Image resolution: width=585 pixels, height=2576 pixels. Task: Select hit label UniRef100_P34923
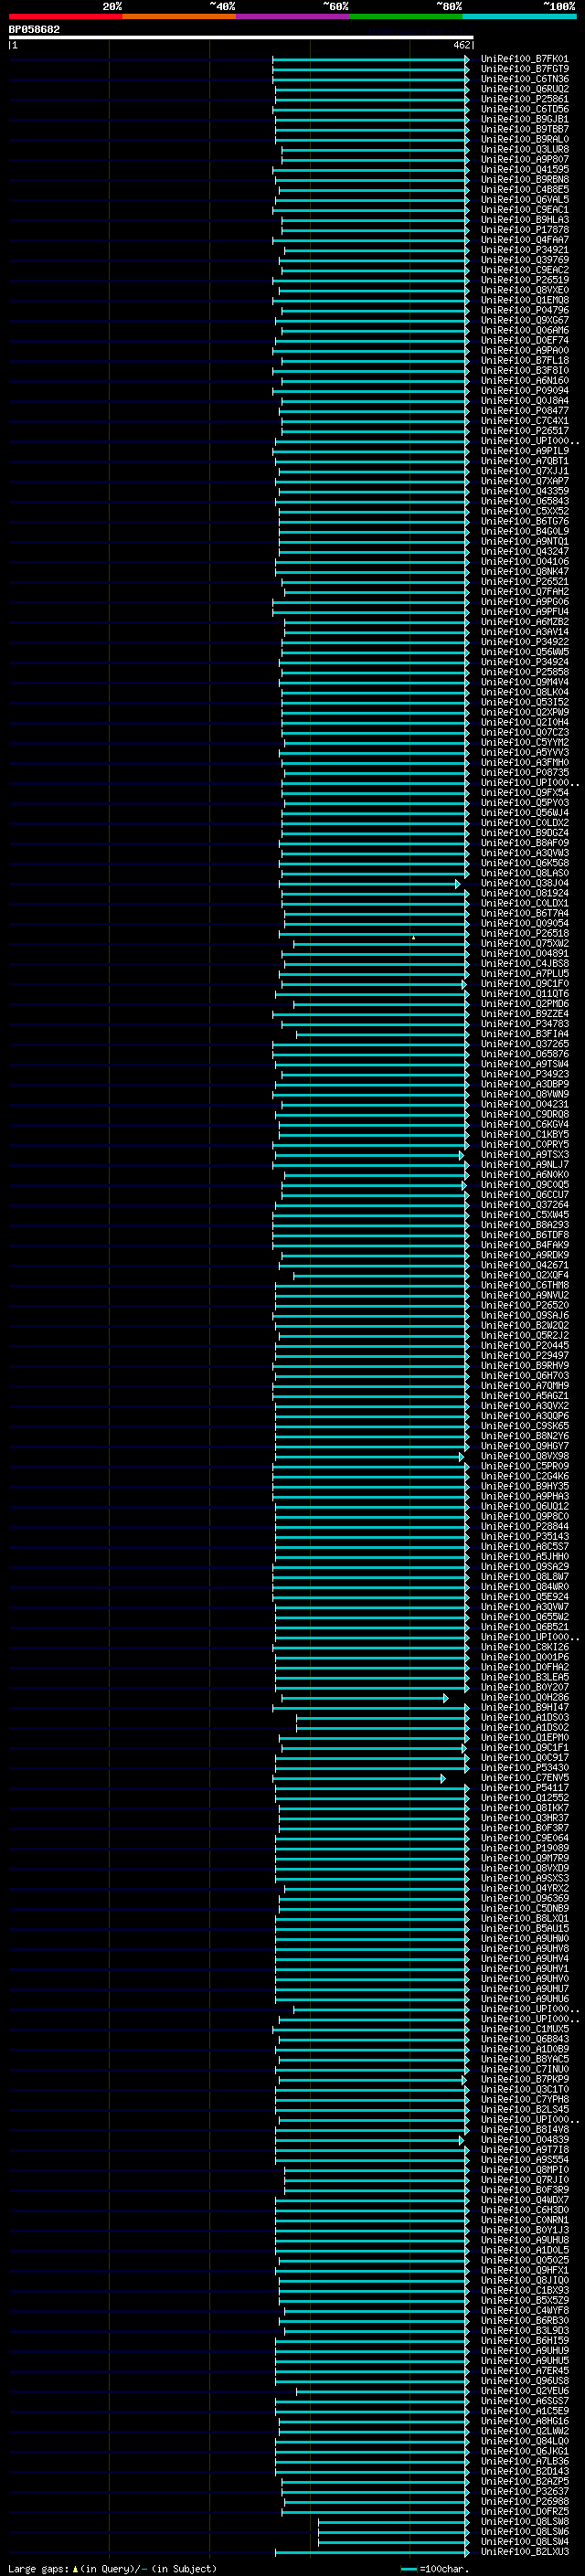click(x=525, y=1074)
